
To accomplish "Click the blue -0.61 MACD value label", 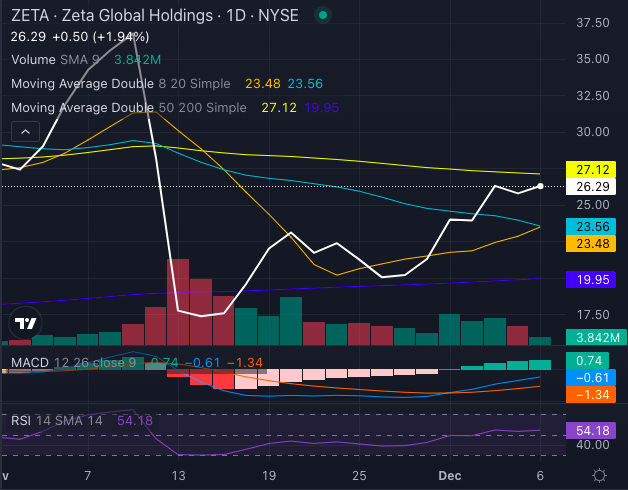I will click(588, 378).
